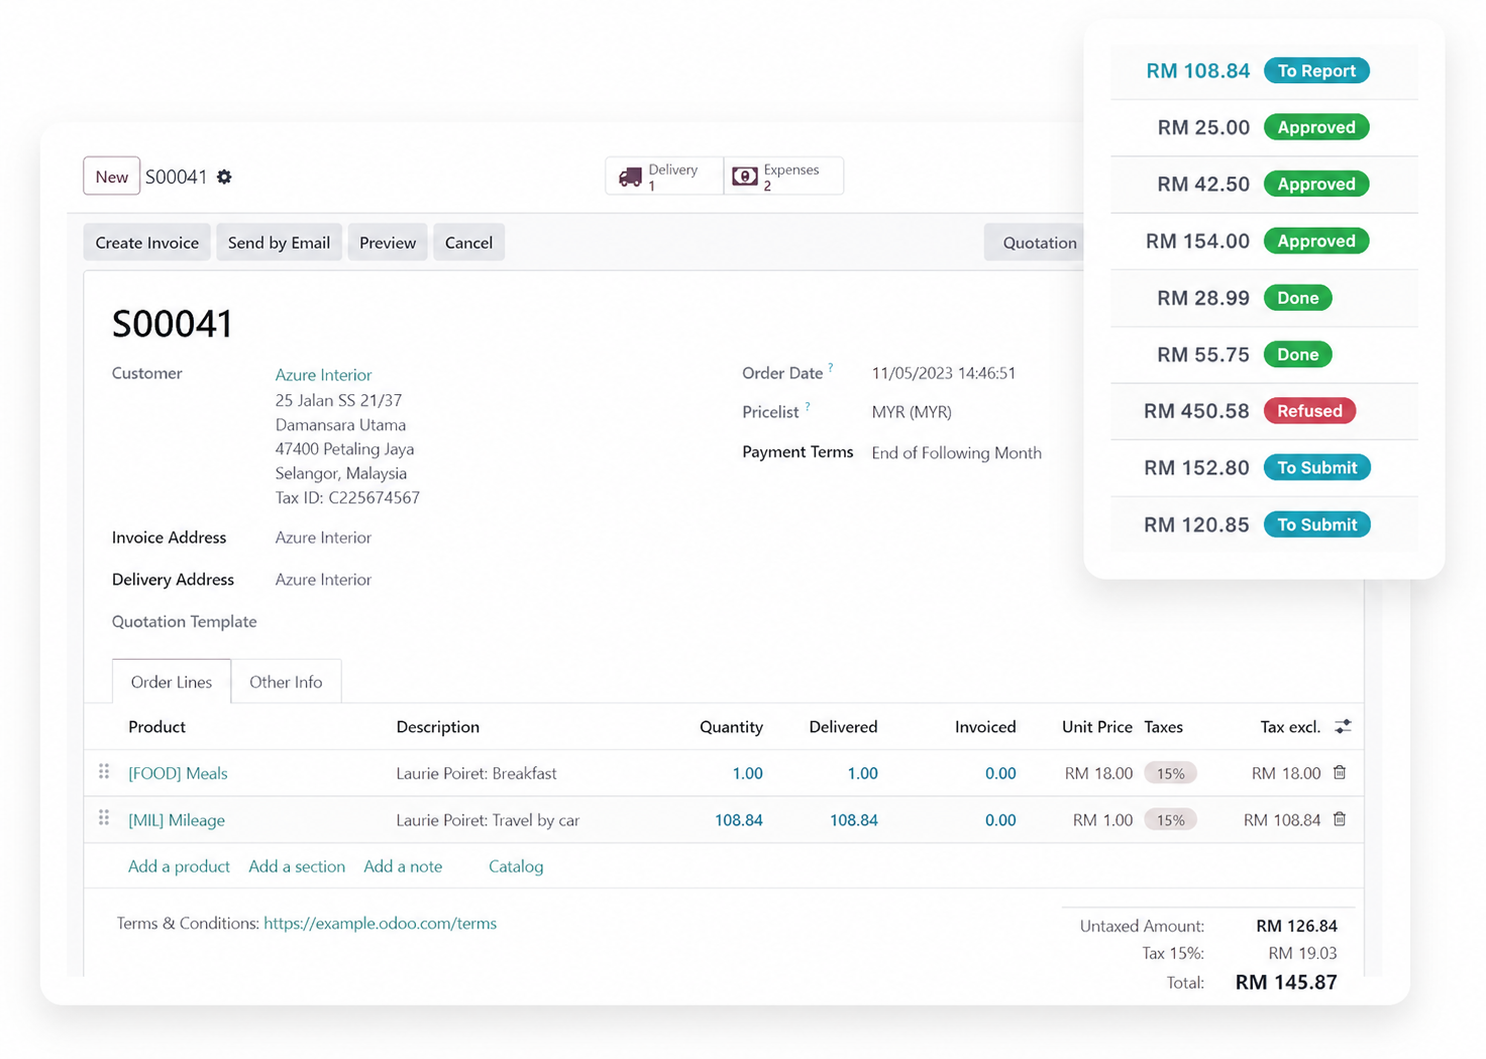Open the Payment Terms field

click(956, 453)
